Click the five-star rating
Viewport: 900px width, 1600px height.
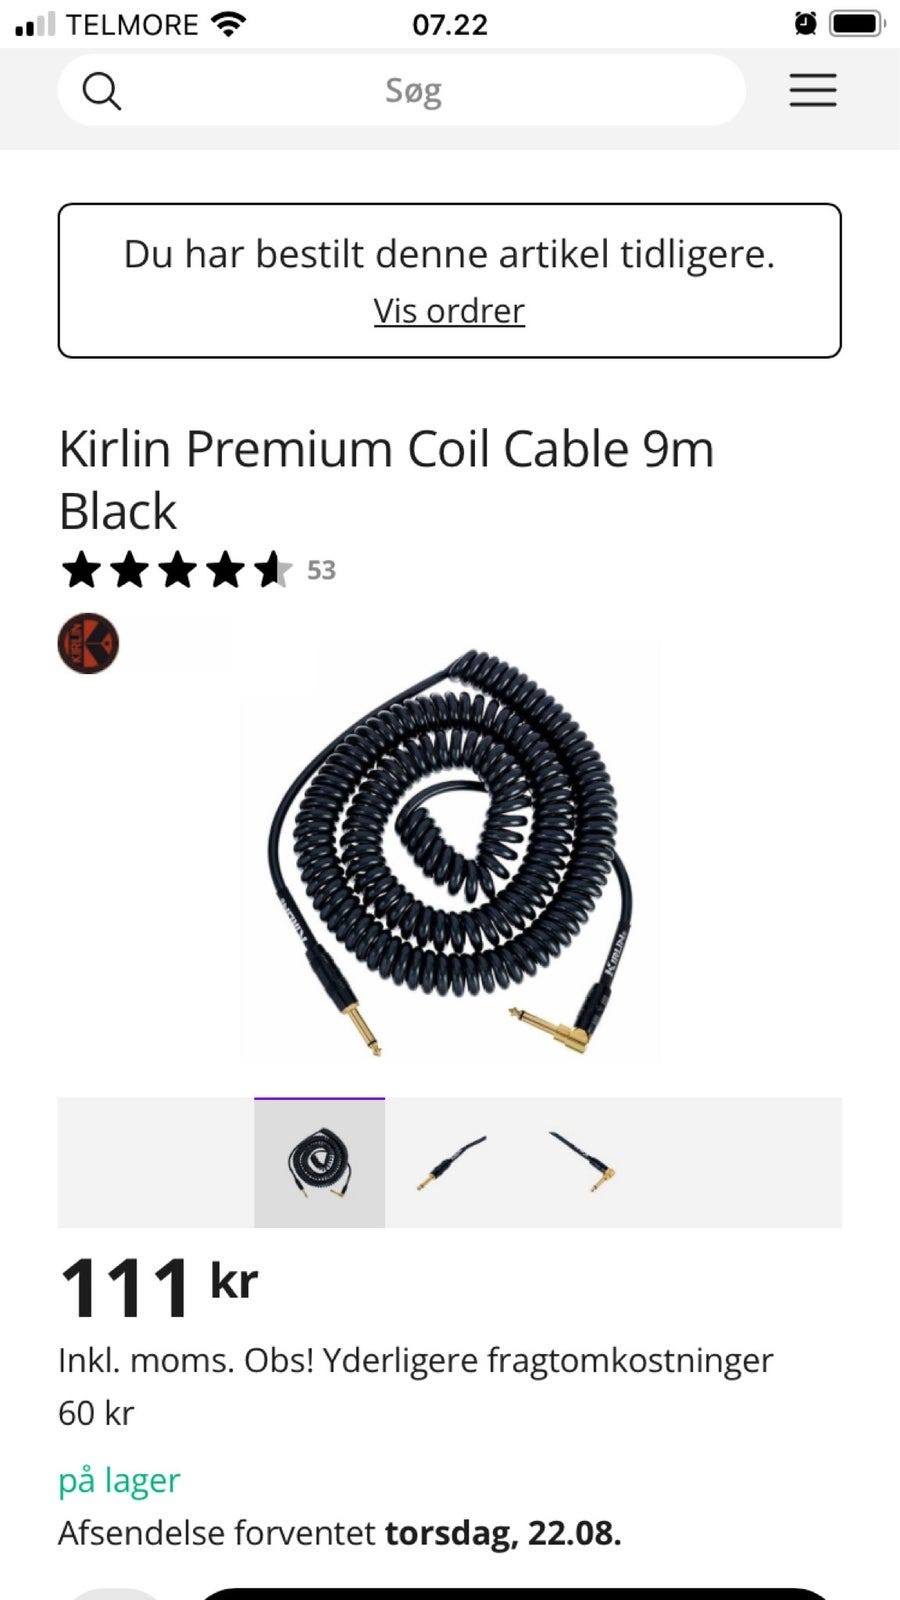176,570
